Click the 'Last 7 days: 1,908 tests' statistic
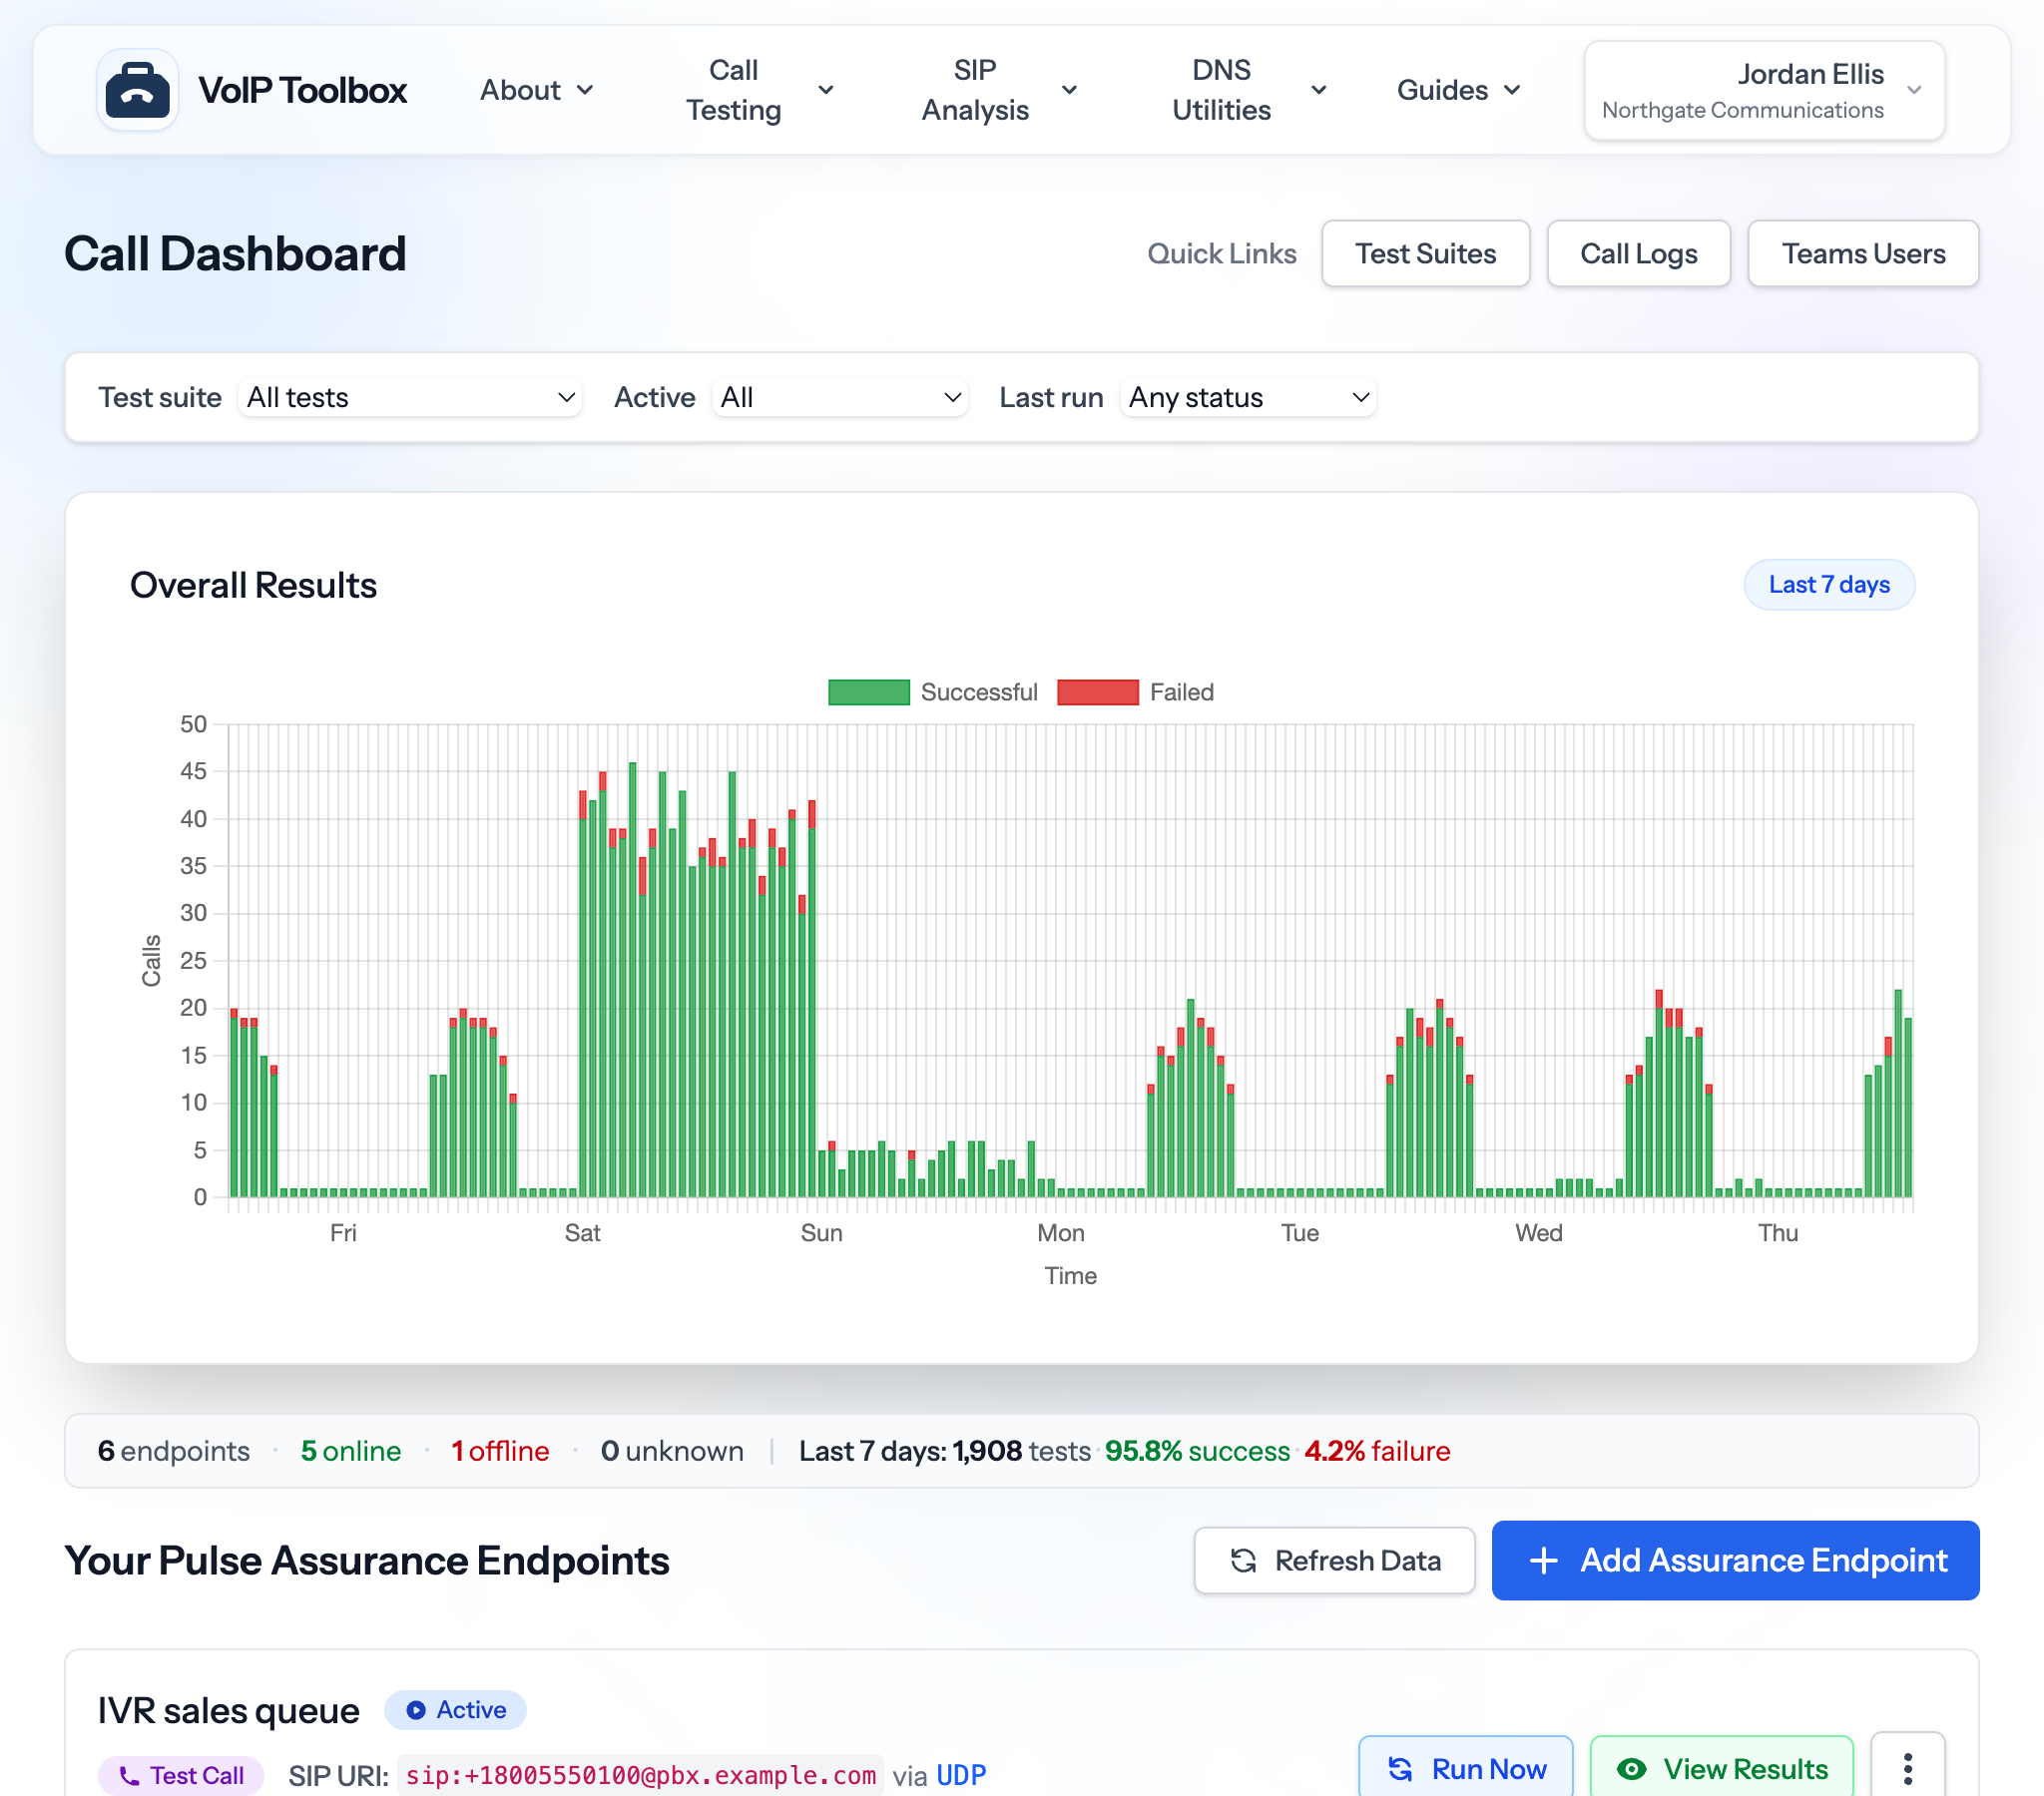2044x1796 pixels. pos(944,1451)
